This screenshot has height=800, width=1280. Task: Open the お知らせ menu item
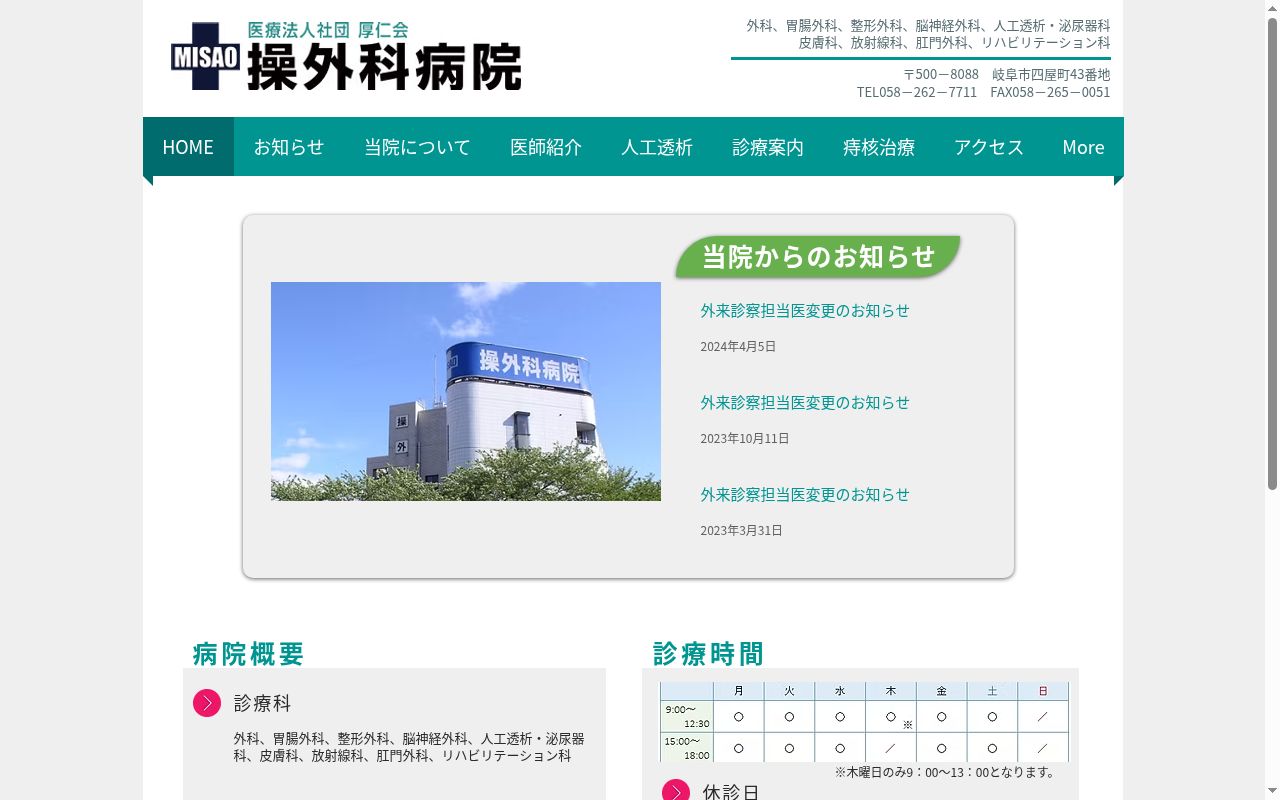289,147
